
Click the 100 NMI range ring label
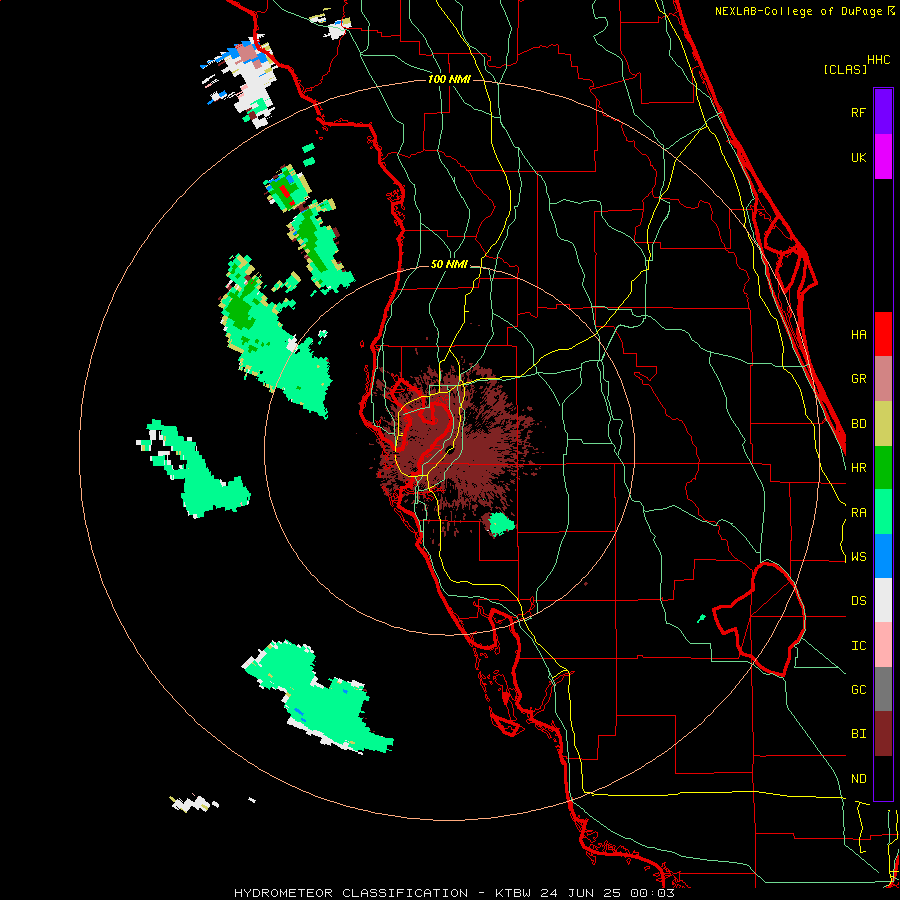(449, 79)
